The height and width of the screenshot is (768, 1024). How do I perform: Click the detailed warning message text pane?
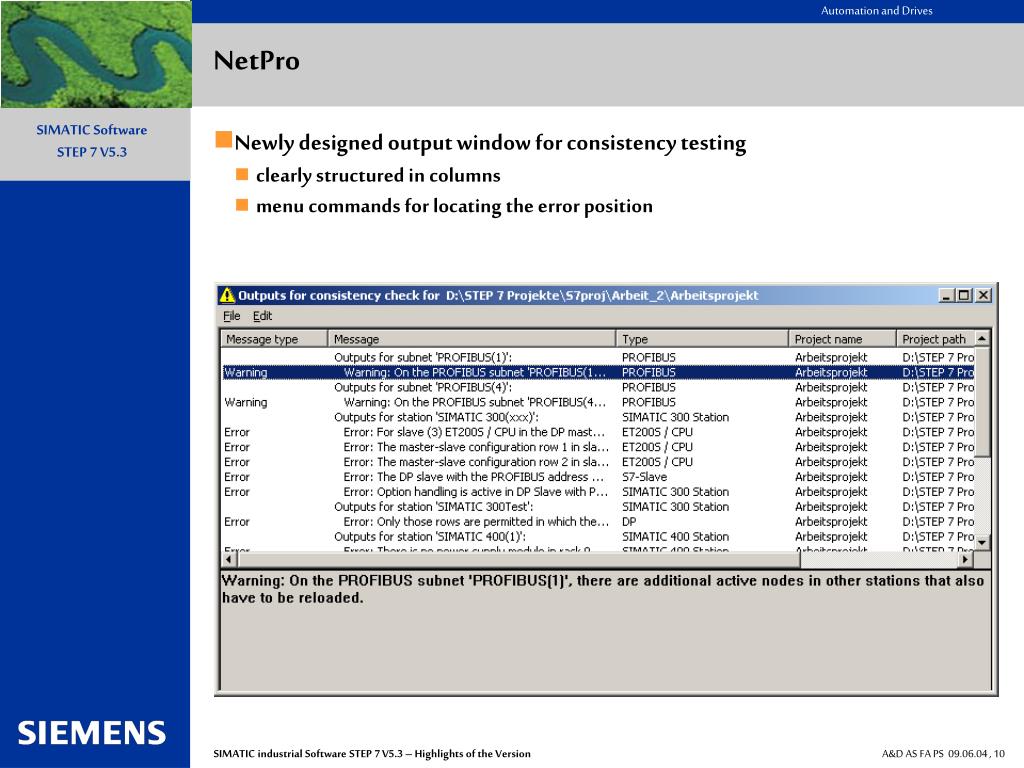(605, 630)
